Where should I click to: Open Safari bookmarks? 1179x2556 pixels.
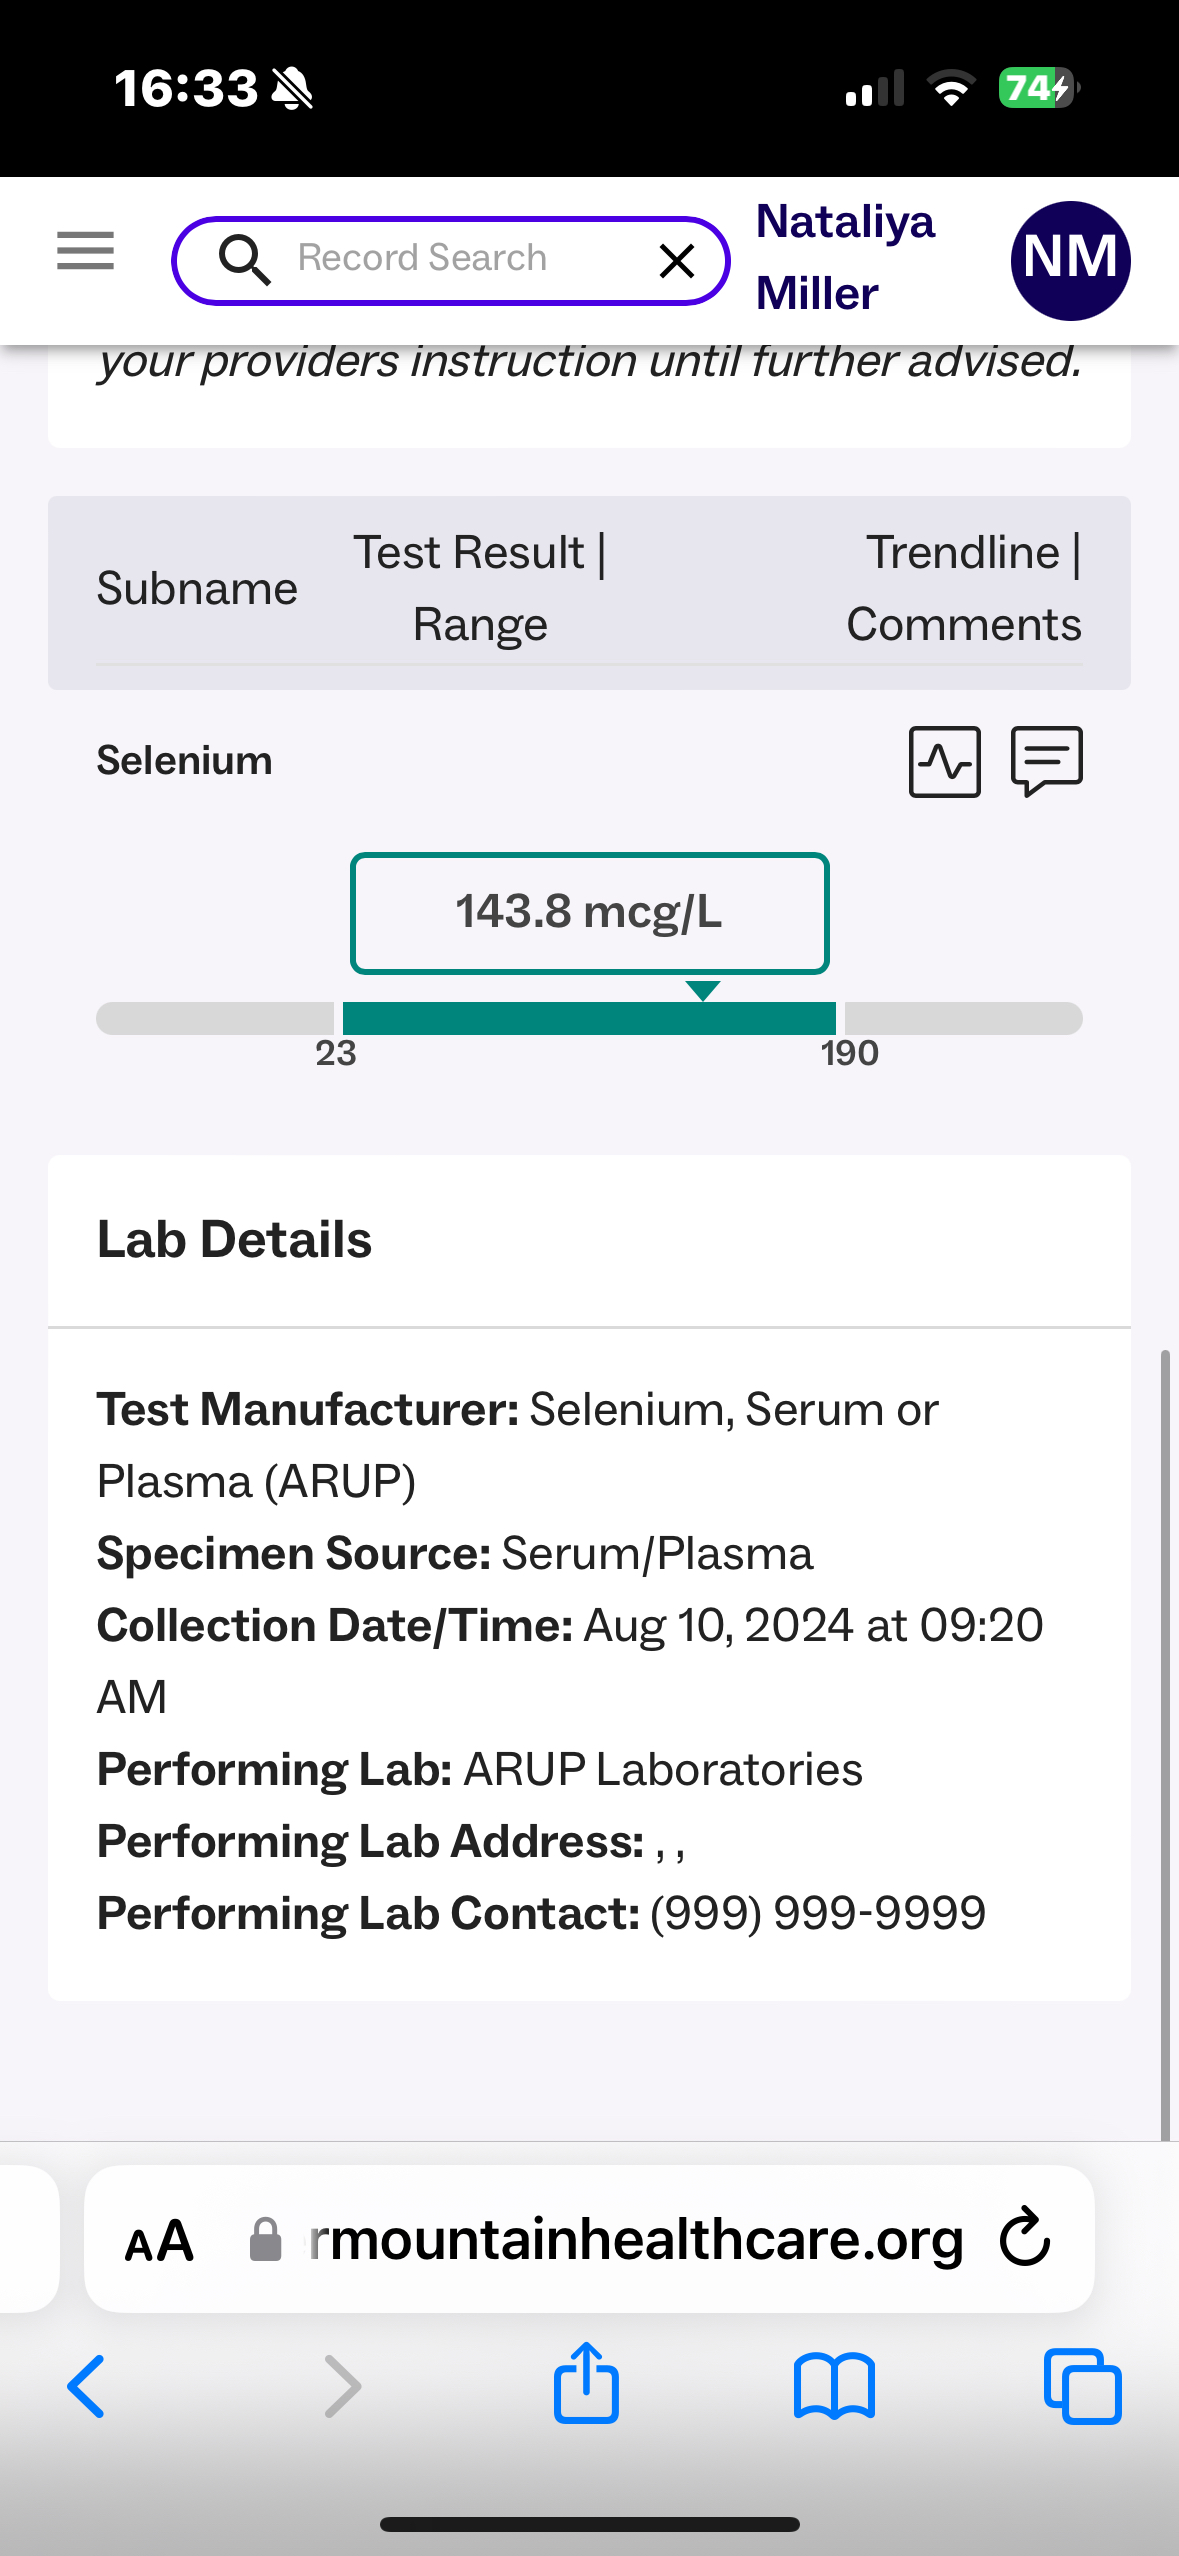(x=834, y=2386)
